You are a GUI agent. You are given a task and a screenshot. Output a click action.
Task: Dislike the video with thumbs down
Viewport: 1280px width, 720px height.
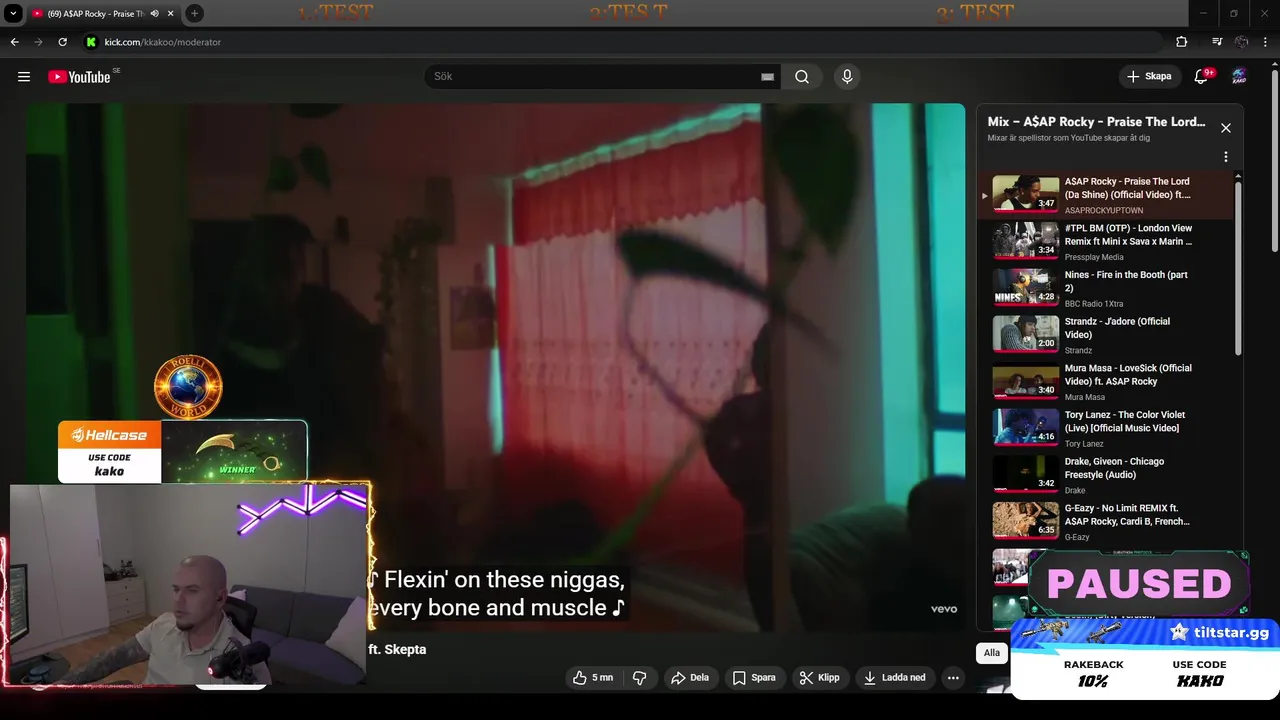(x=640, y=678)
